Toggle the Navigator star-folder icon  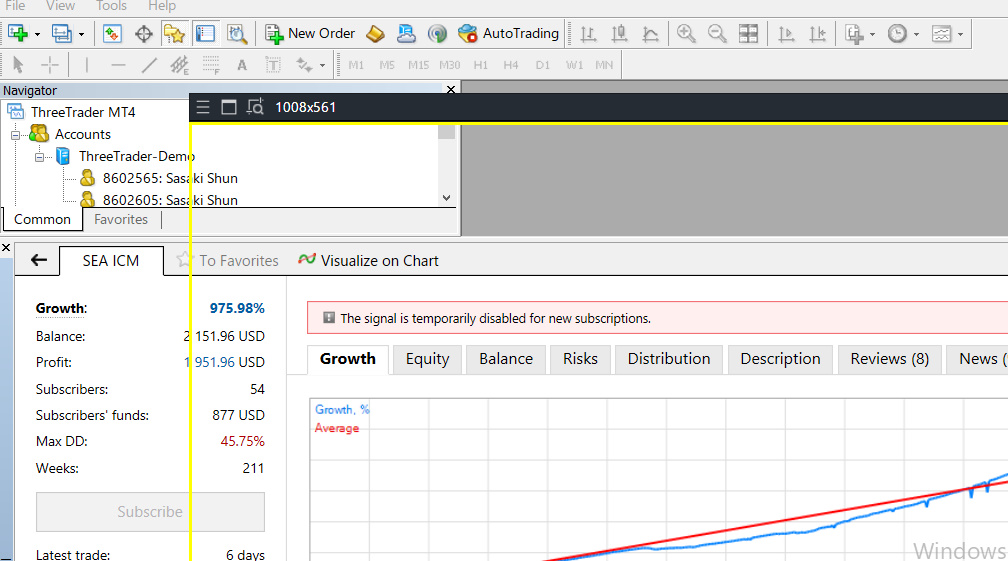(174, 33)
